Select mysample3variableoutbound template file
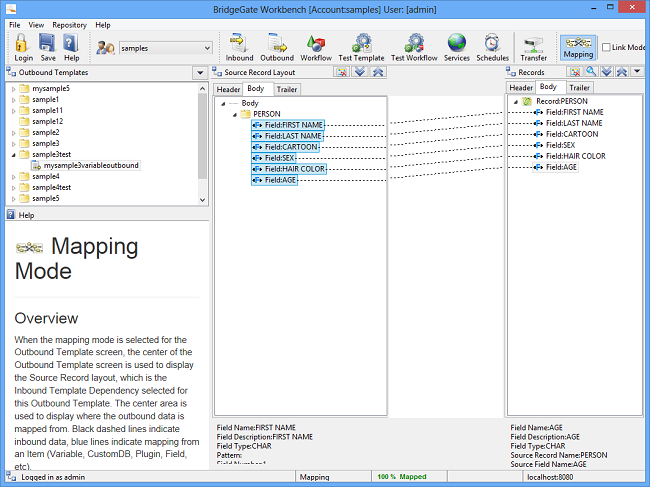650x487 pixels. (x=86, y=165)
